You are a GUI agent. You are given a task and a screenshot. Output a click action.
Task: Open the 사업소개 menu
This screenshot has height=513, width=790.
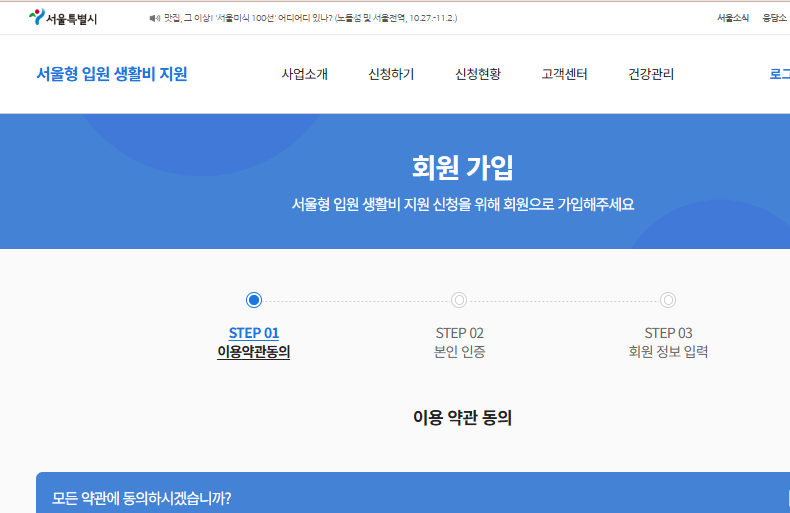coord(304,74)
